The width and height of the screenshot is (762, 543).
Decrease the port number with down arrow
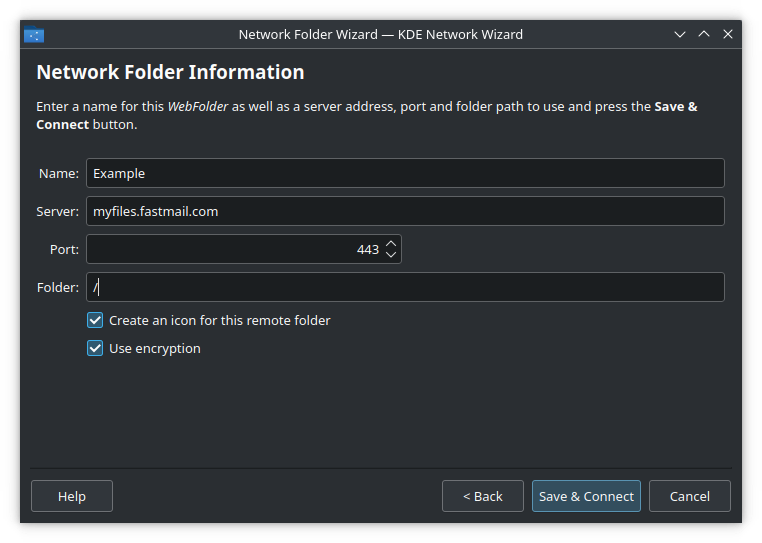(x=391, y=255)
